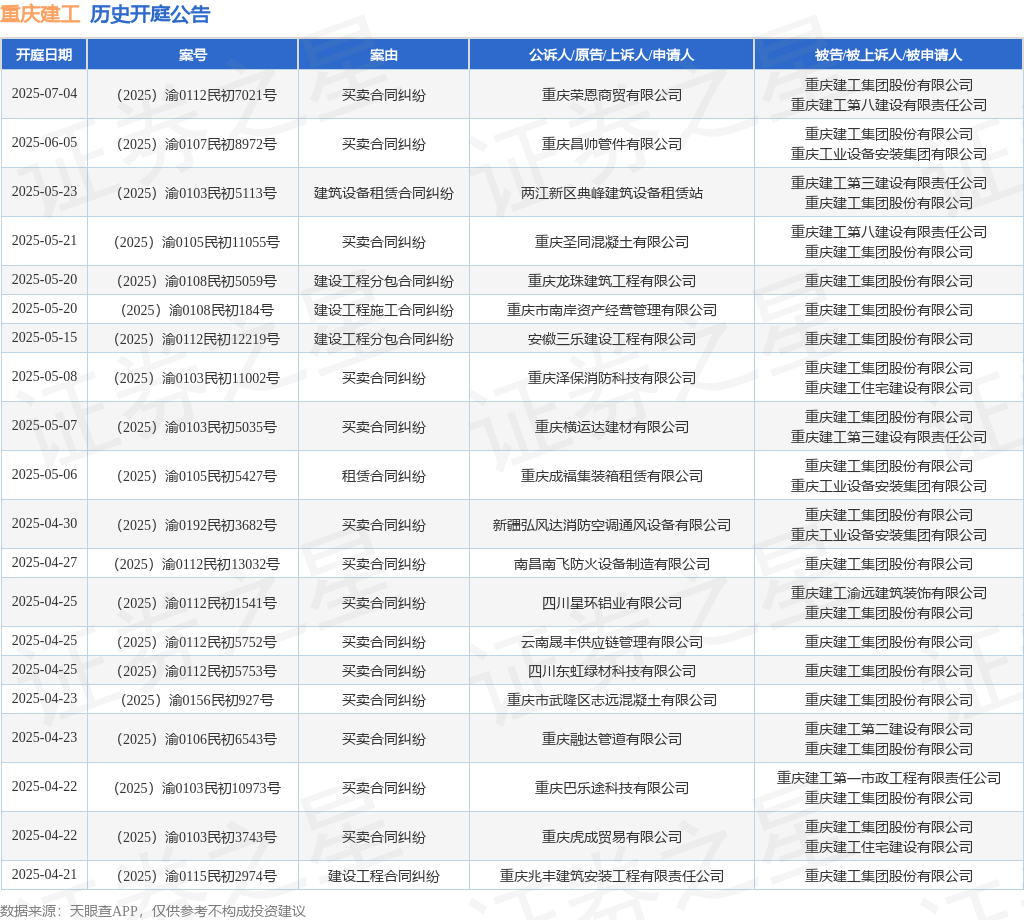Viewport: 1024px width, 920px height.
Task: Click plaintiff 四川星环铝业有限公司
Action: (611, 604)
